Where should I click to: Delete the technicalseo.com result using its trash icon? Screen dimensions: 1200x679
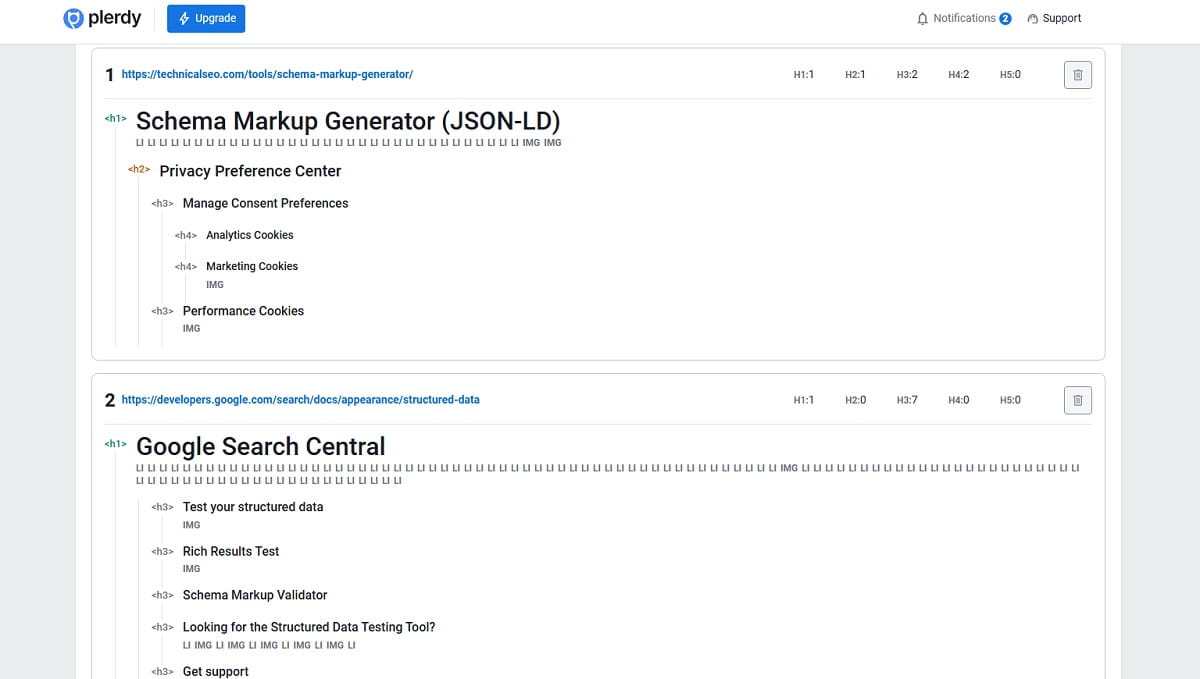(x=1077, y=74)
